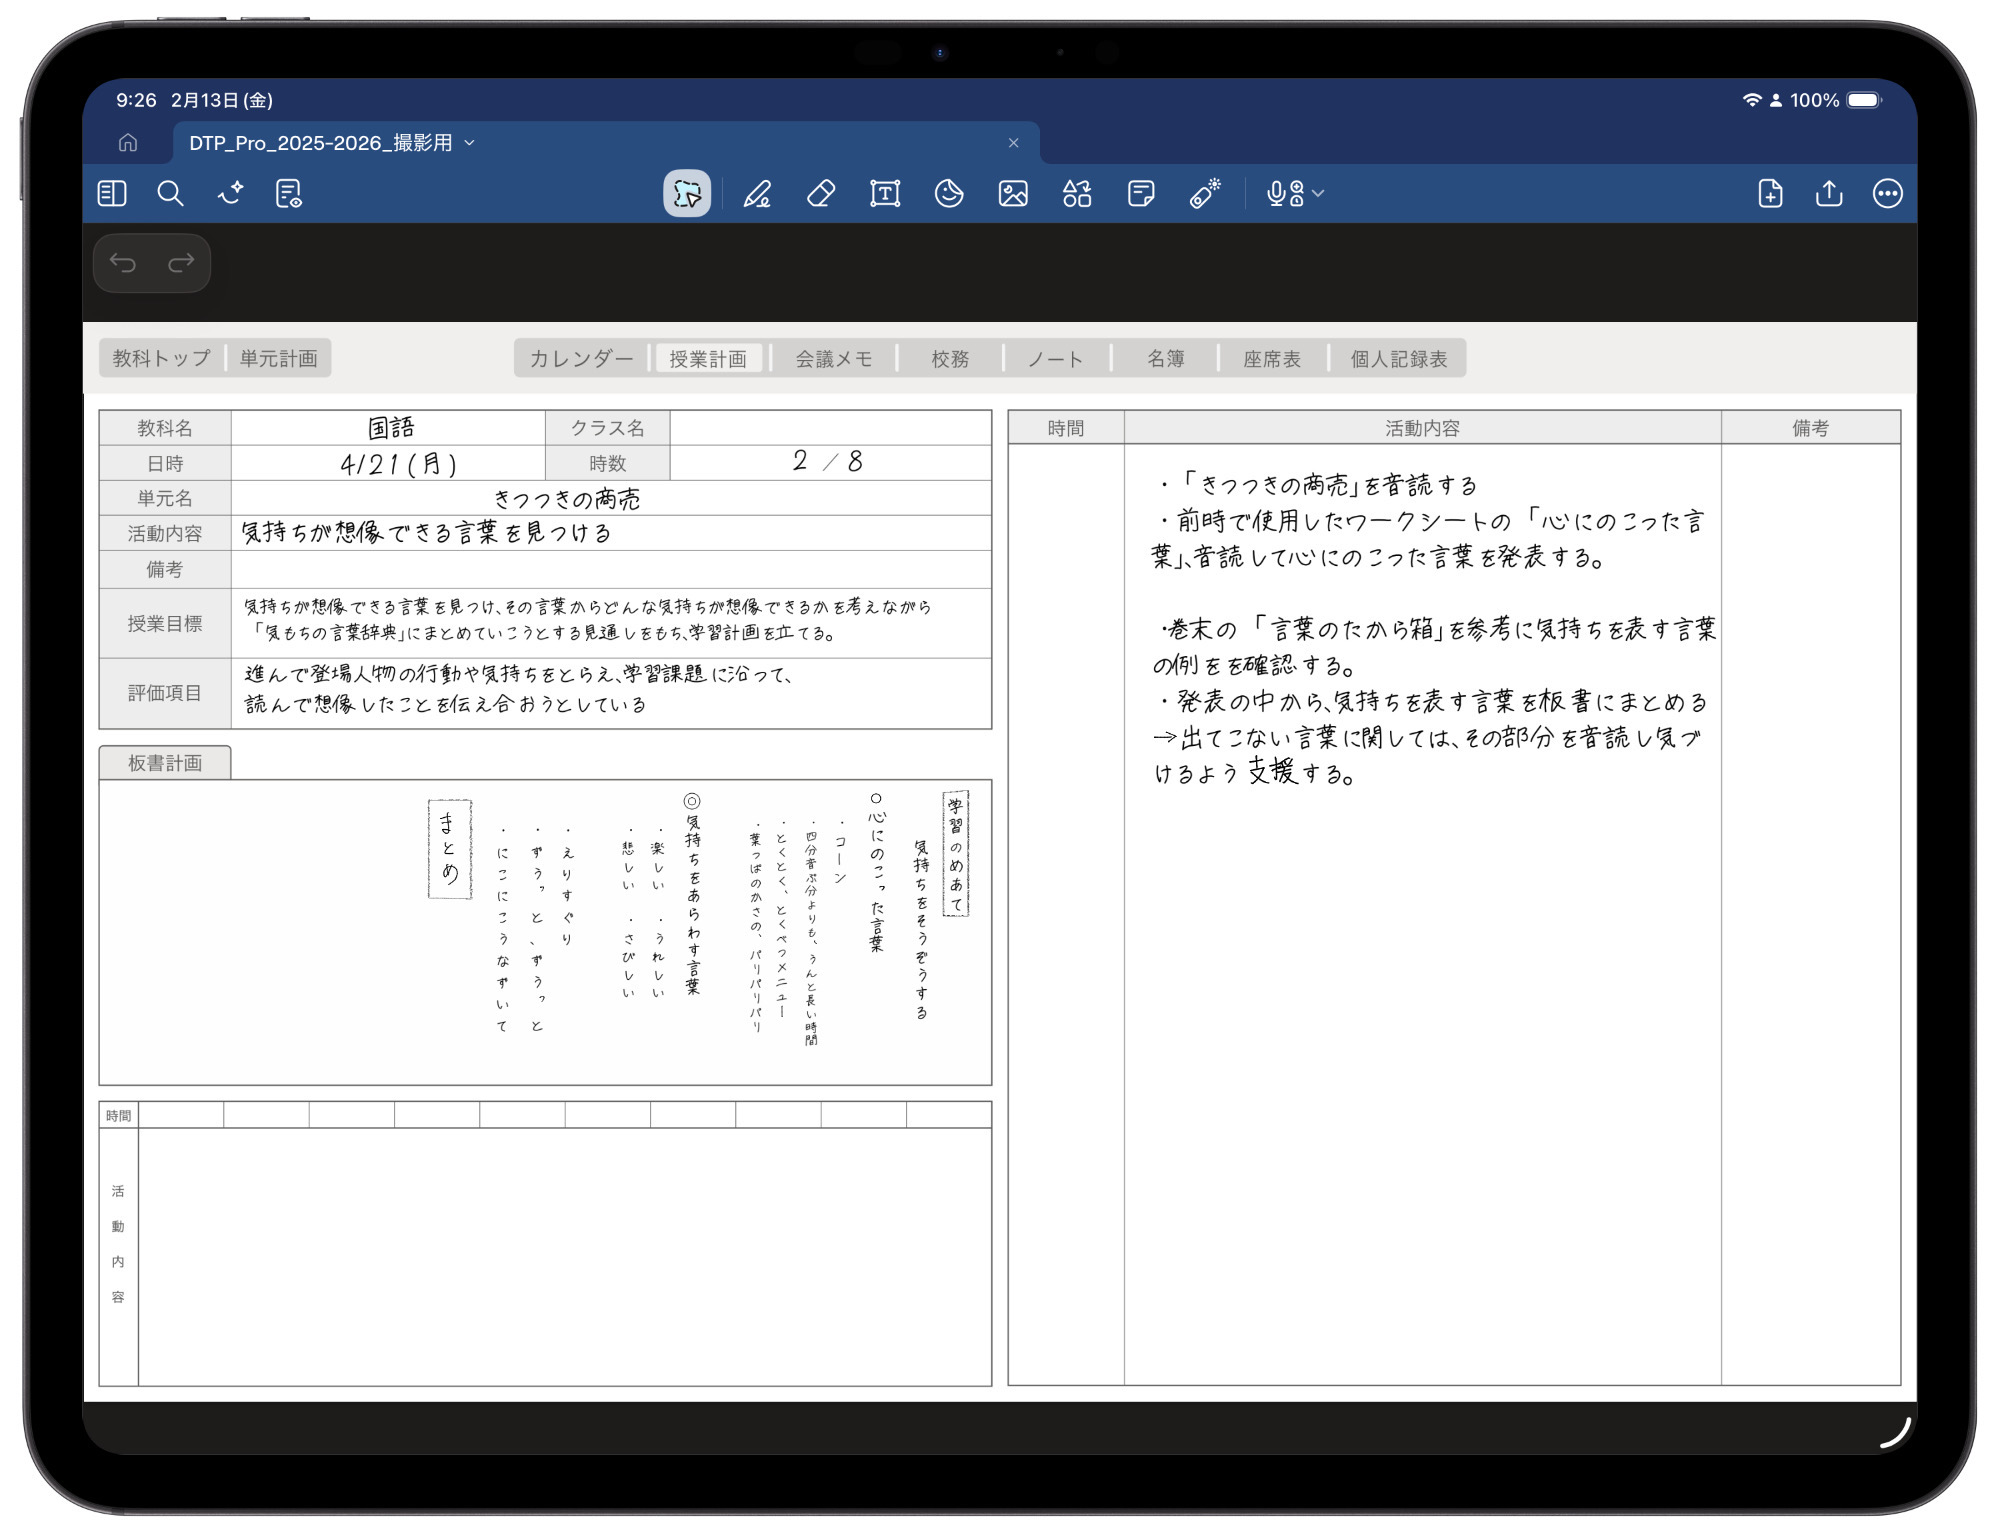Image resolution: width=2000 pixels, height=1533 pixels.
Task: Switch to the 会議メモ tab
Action: pyautogui.click(x=833, y=359)
